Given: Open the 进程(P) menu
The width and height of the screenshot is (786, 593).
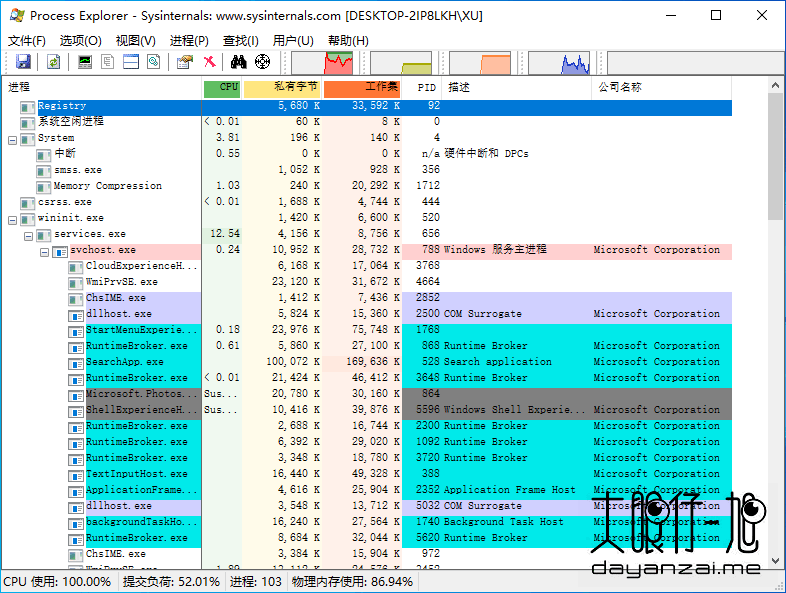Looking at the screenshot, I should 189,41.
